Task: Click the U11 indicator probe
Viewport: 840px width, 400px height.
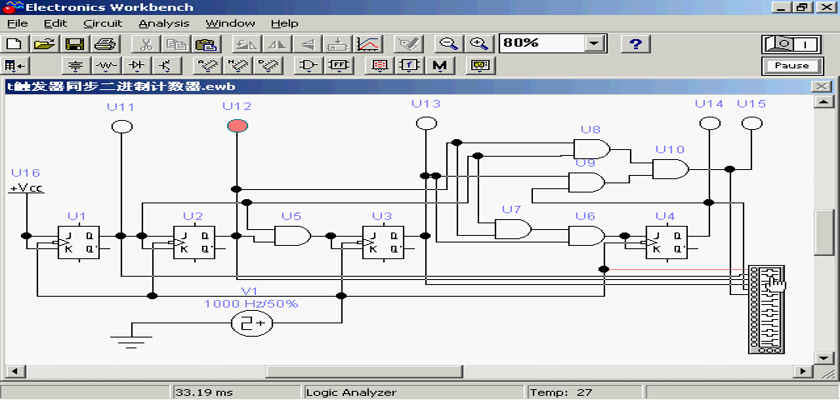Action: tap(122, 126)
